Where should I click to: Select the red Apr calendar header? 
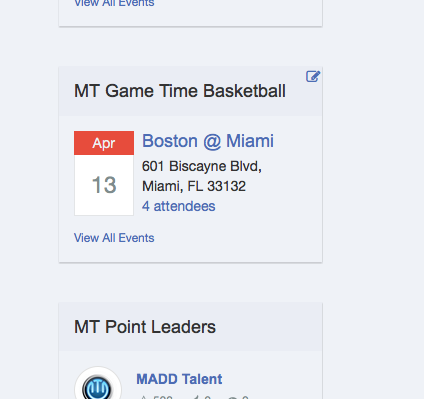click(x=104, y=143)
